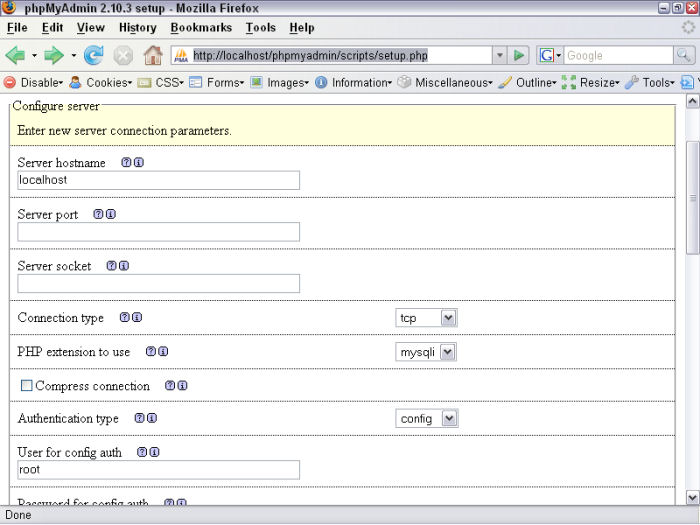This screenshot has width=700, height=525.
Task: Go to the Home page icon
Action: click(153, 55)
